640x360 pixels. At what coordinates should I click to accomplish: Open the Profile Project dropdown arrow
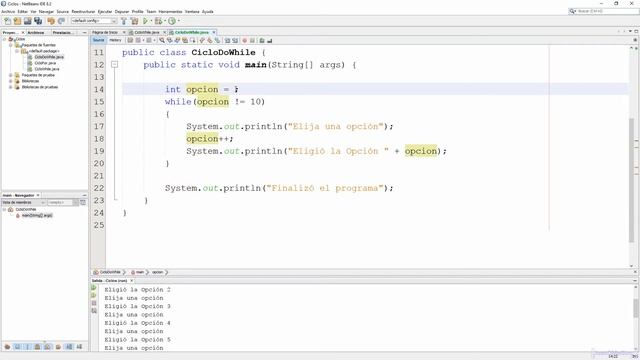pyautogui.click(x=178, y=21)
